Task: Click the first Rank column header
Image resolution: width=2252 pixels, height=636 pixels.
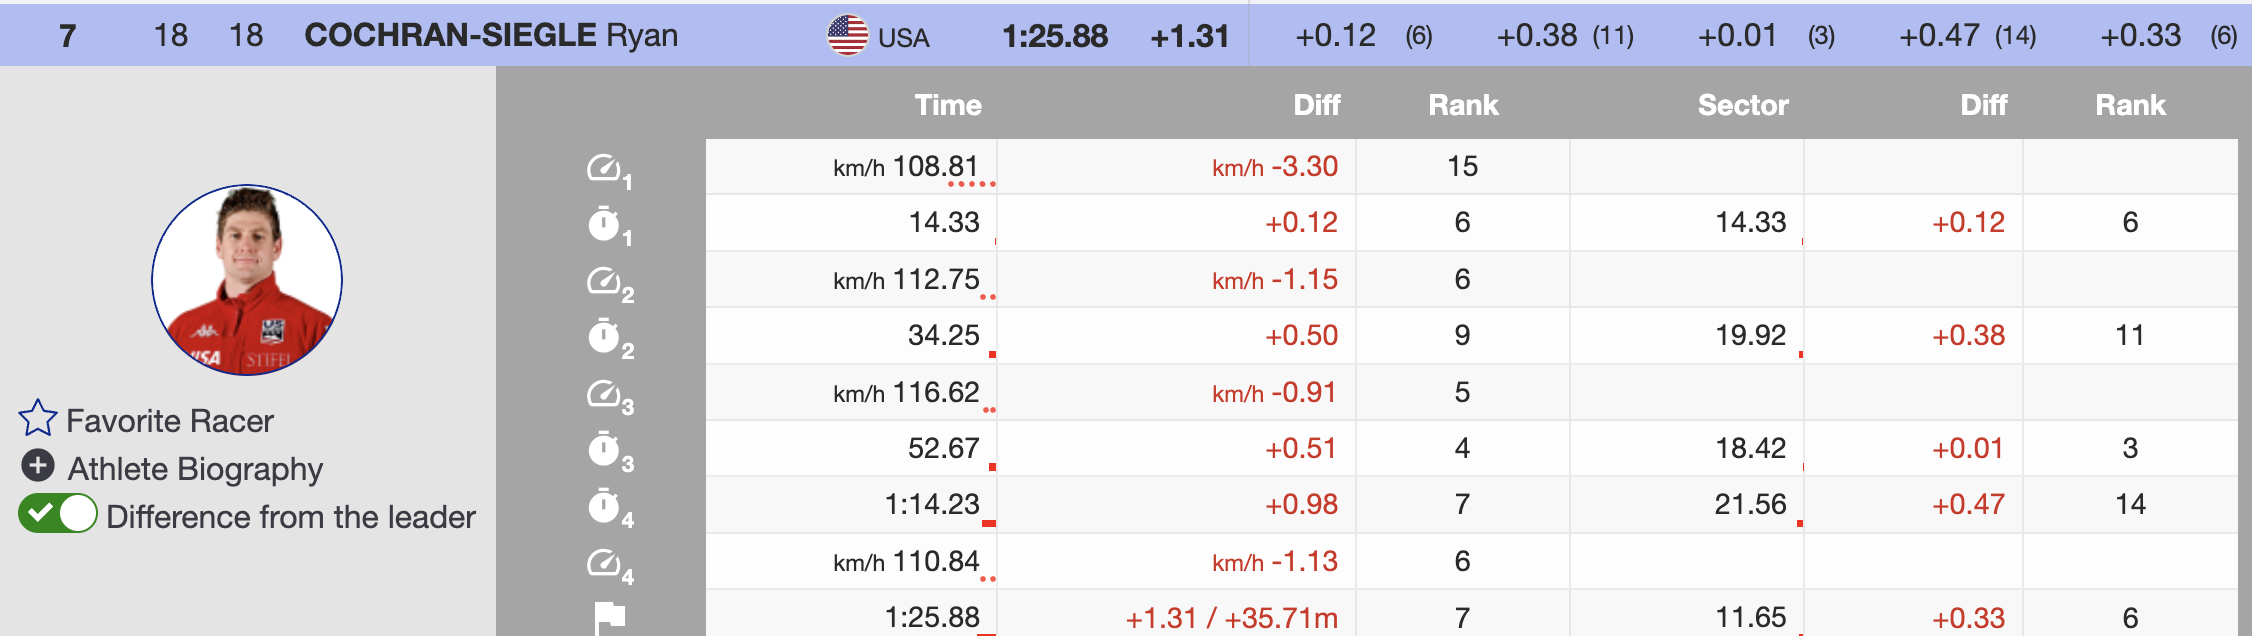Action: 1462,105
